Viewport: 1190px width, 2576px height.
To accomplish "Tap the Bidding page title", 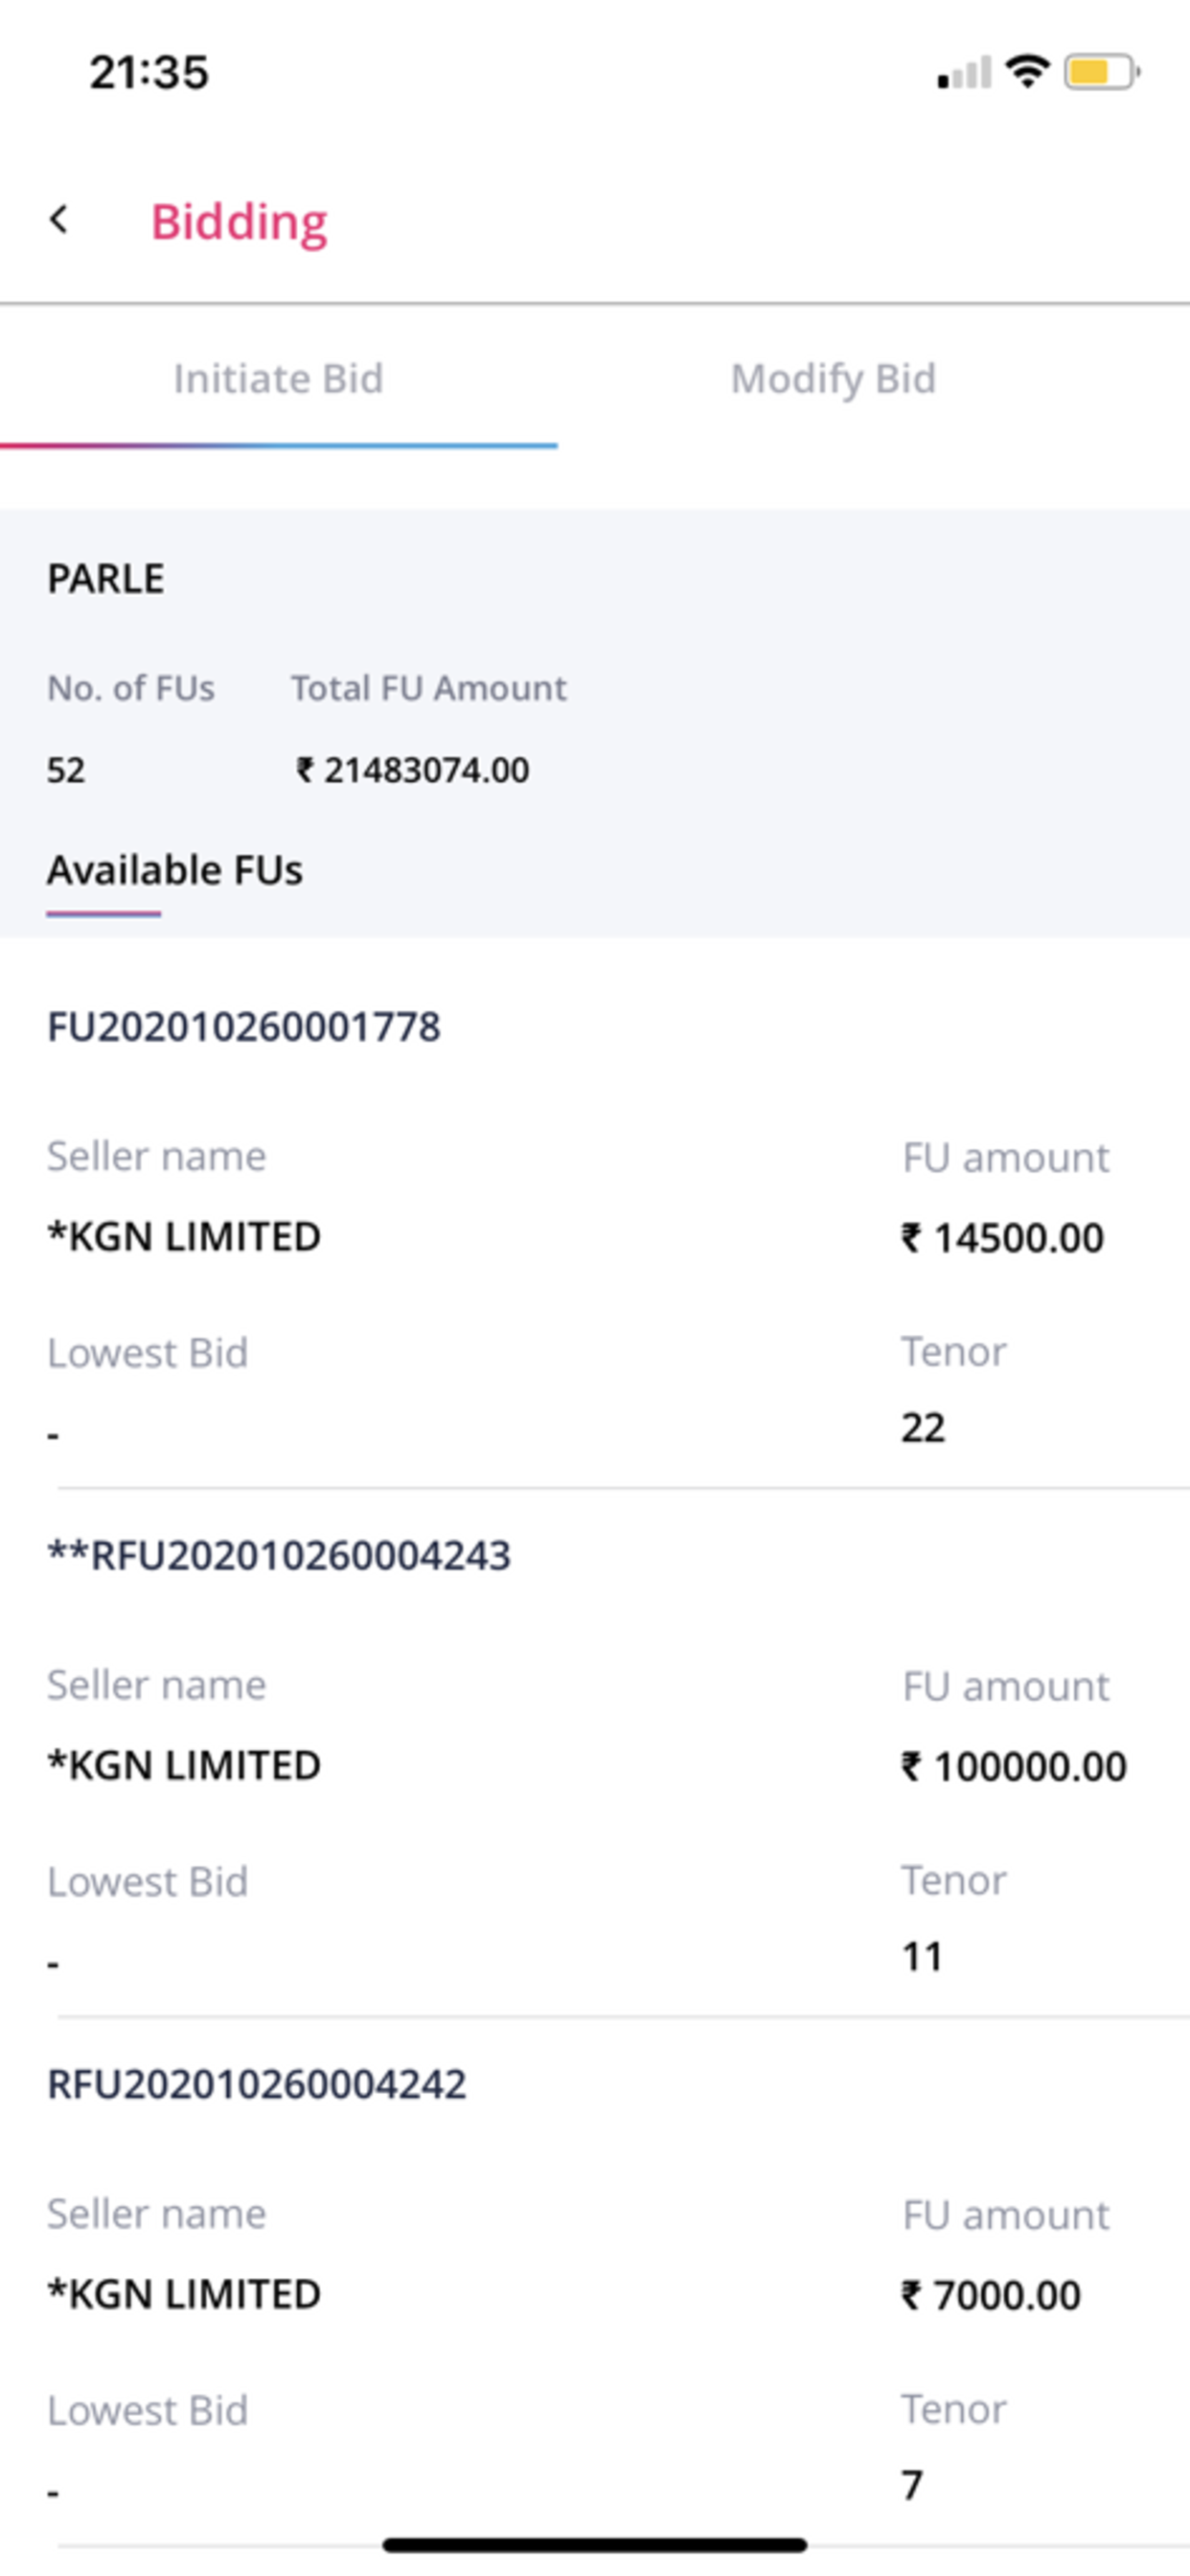I will click(239, 222).
